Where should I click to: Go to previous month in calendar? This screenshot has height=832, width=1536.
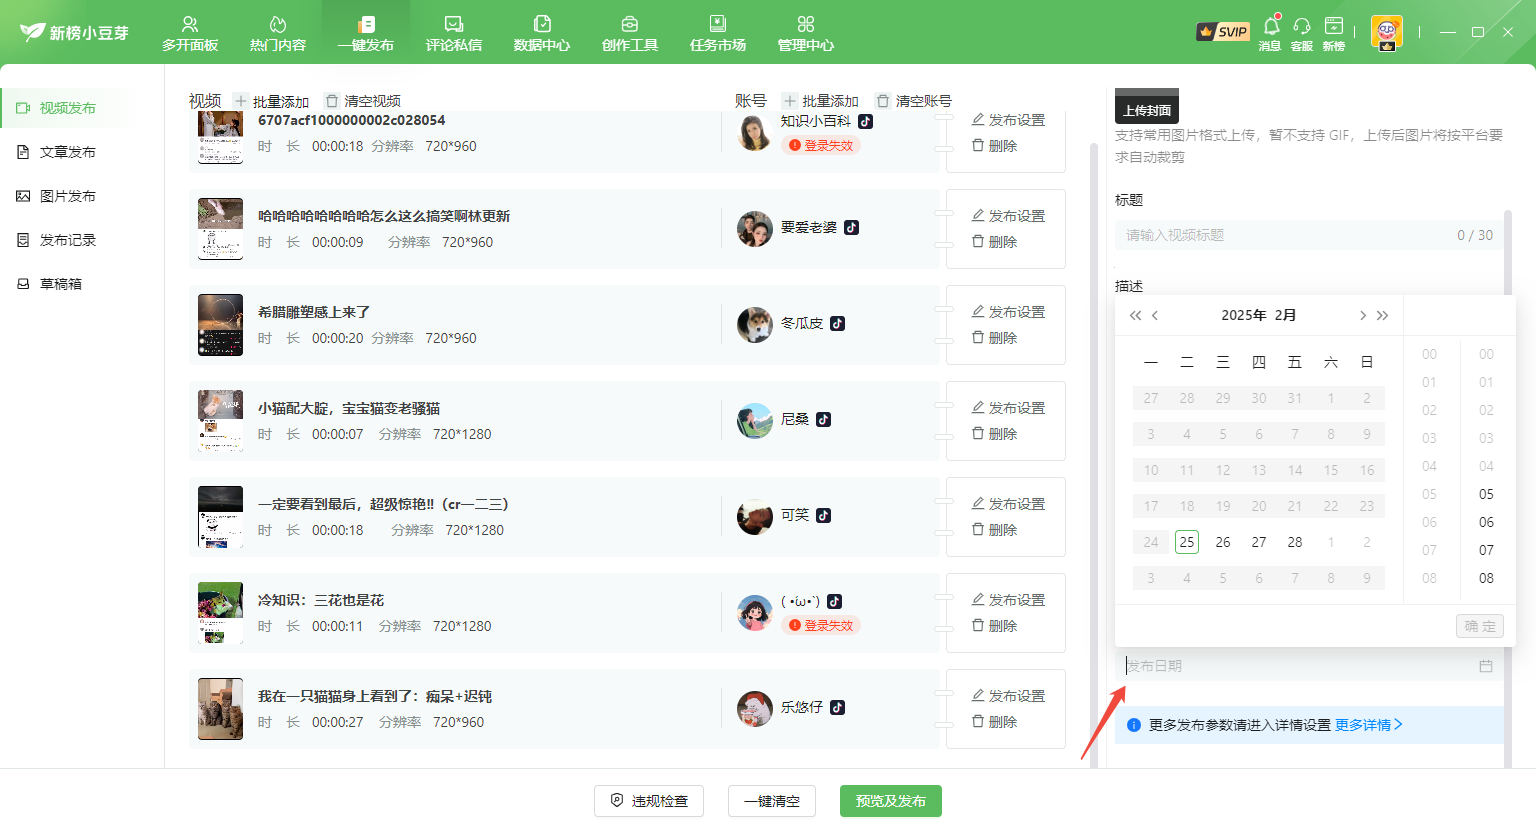coord(1155,315)
